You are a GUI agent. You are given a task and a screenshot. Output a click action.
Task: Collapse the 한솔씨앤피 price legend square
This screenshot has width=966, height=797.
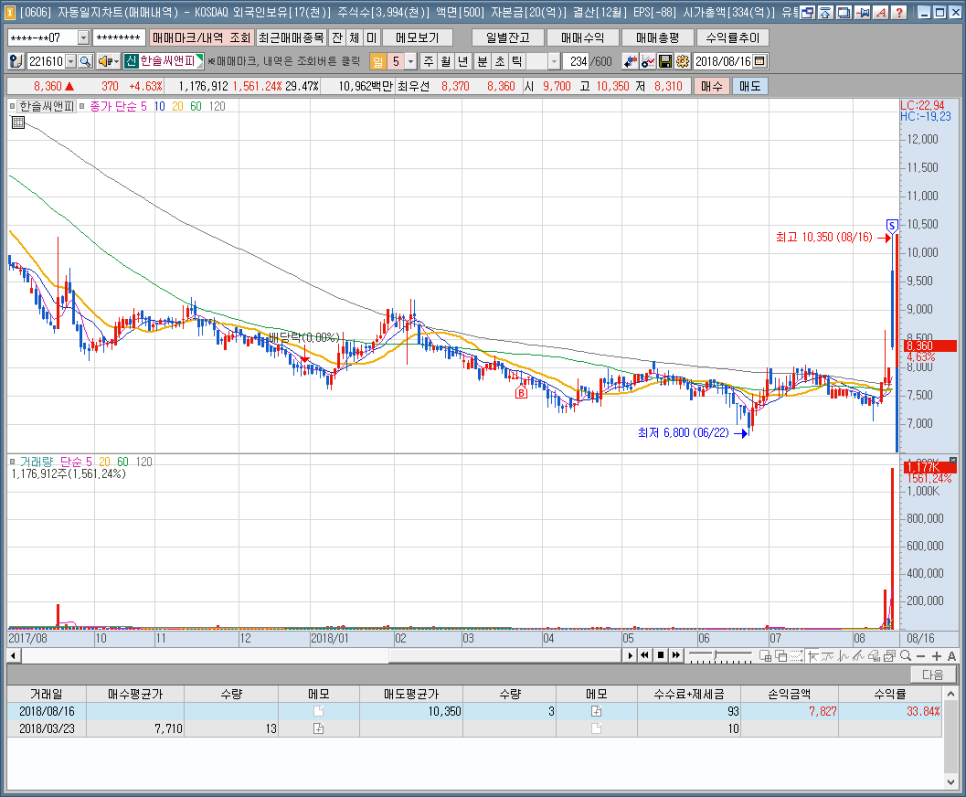click(12, 106)
